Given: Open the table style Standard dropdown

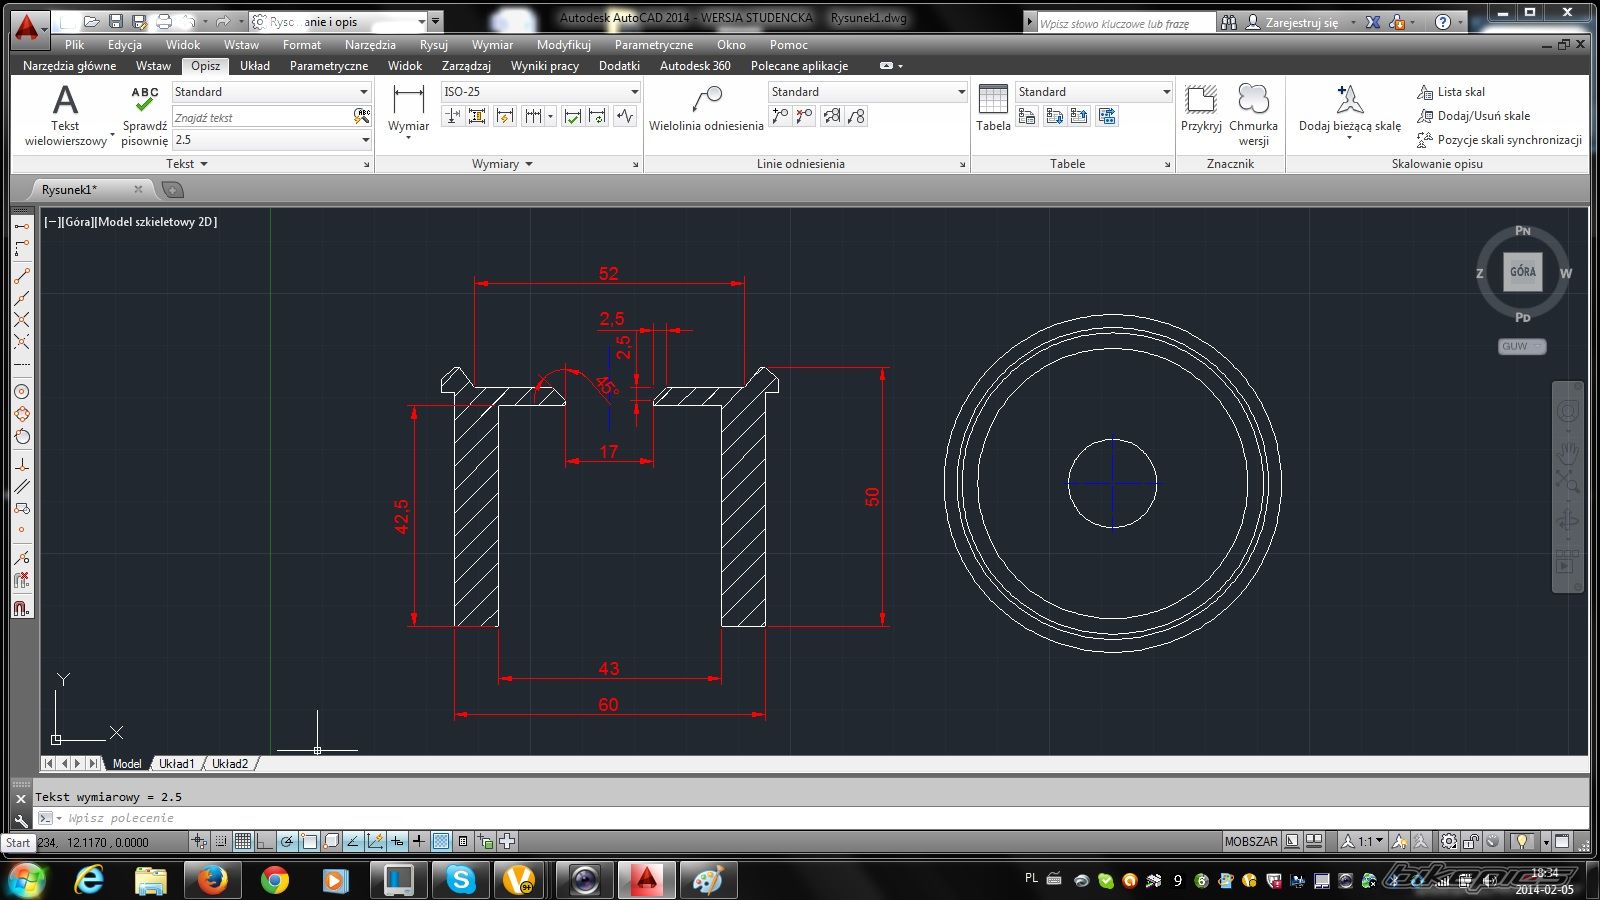Looking at the screenshot, I should tap(1094, 91).
